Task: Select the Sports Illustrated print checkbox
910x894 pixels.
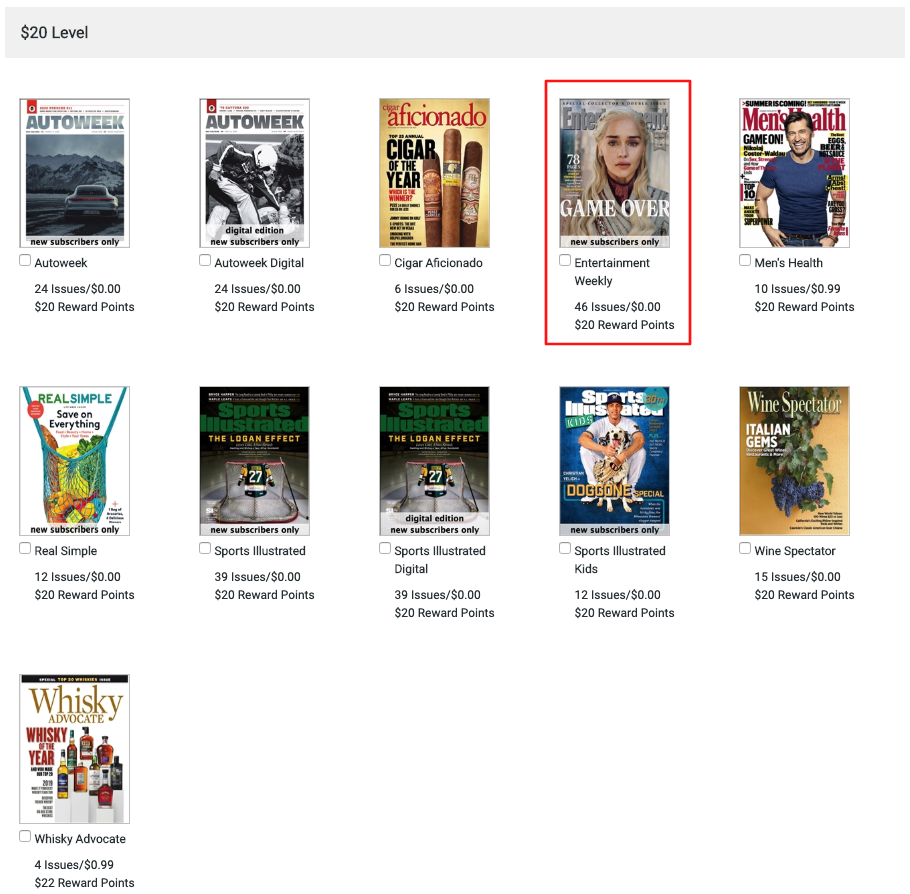Action: coord(205,548)
